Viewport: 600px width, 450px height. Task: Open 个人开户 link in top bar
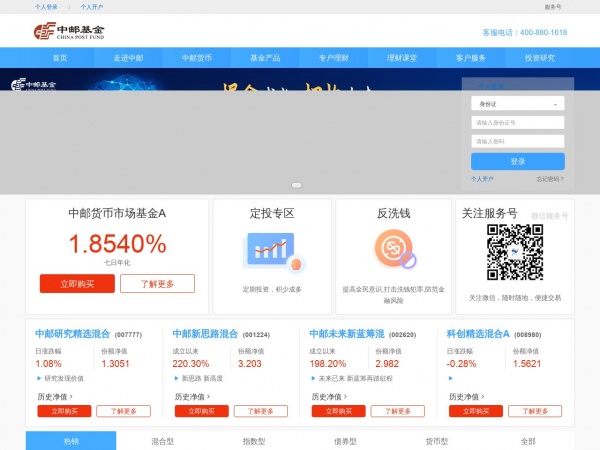coord(92,7)
